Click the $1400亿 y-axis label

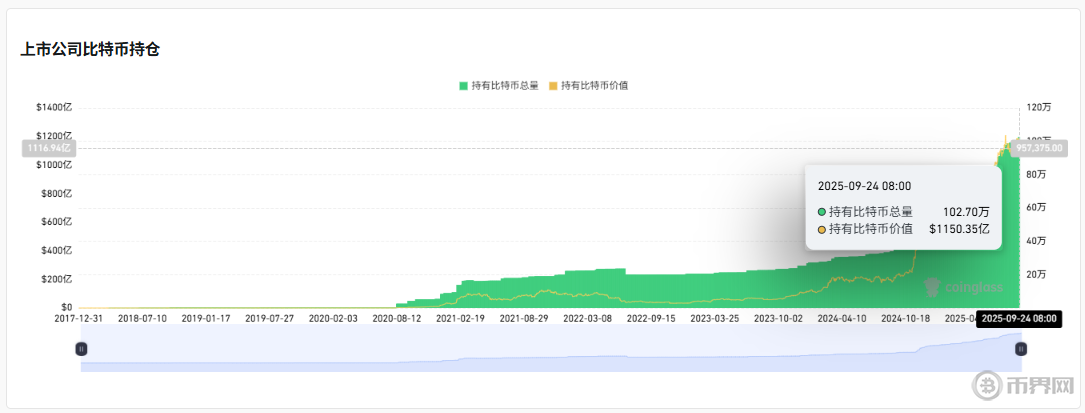point(54,107)
